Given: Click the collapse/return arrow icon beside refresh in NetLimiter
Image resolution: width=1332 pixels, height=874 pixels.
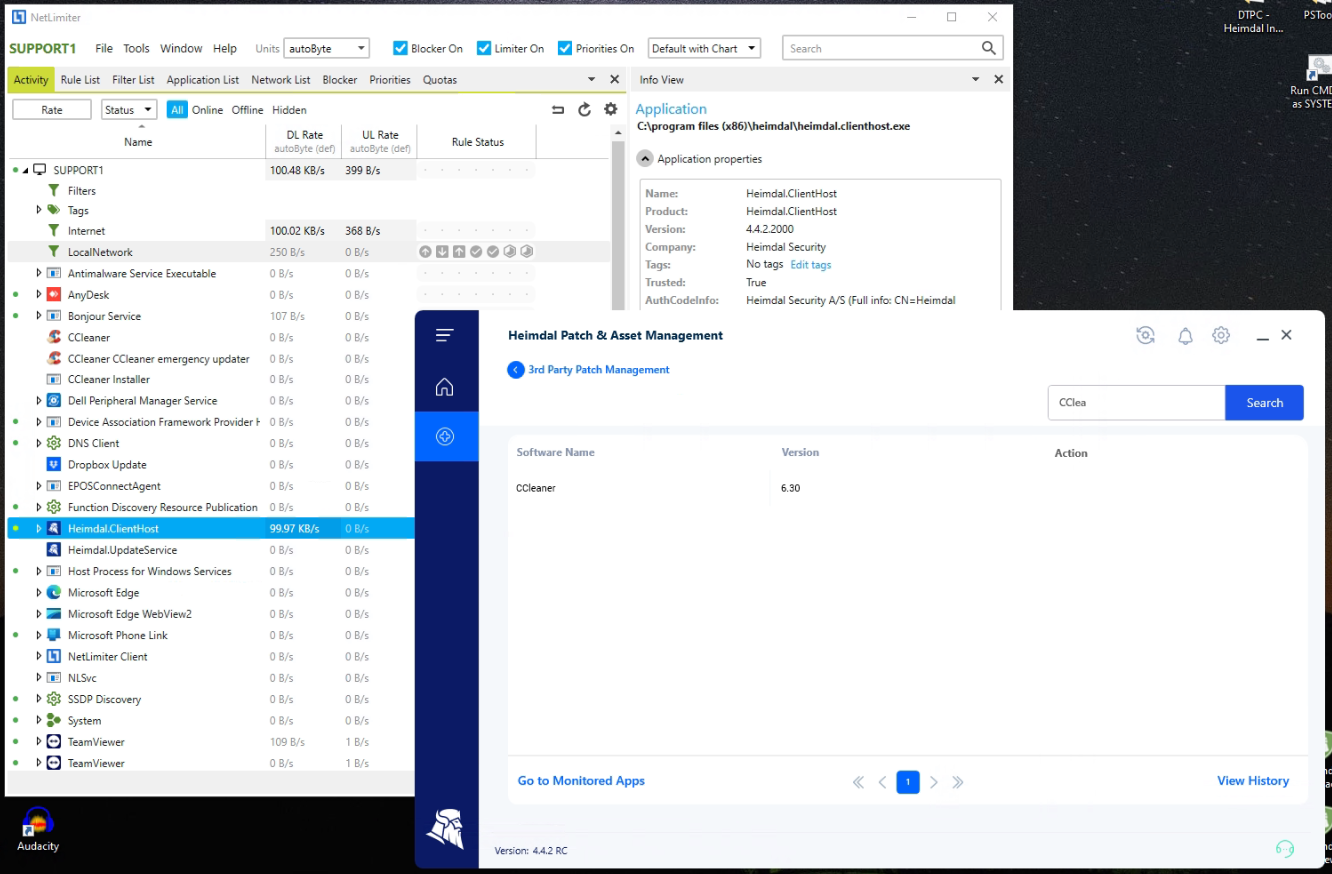Looking at the screenshot, I should [x=558, y=110].
